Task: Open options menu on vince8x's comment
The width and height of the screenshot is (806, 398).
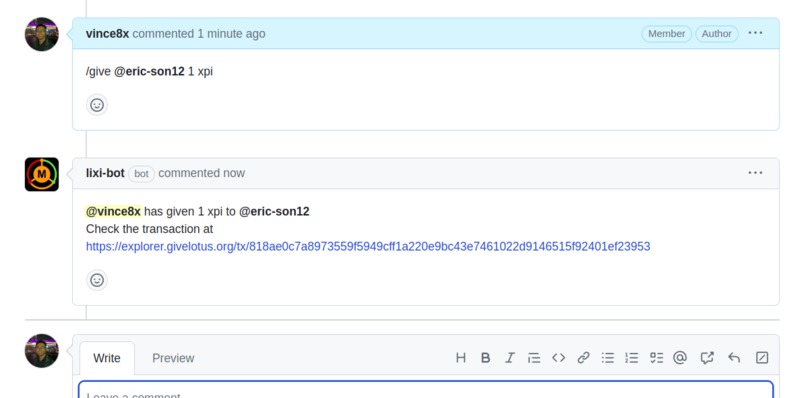Action: click(755, 33)
